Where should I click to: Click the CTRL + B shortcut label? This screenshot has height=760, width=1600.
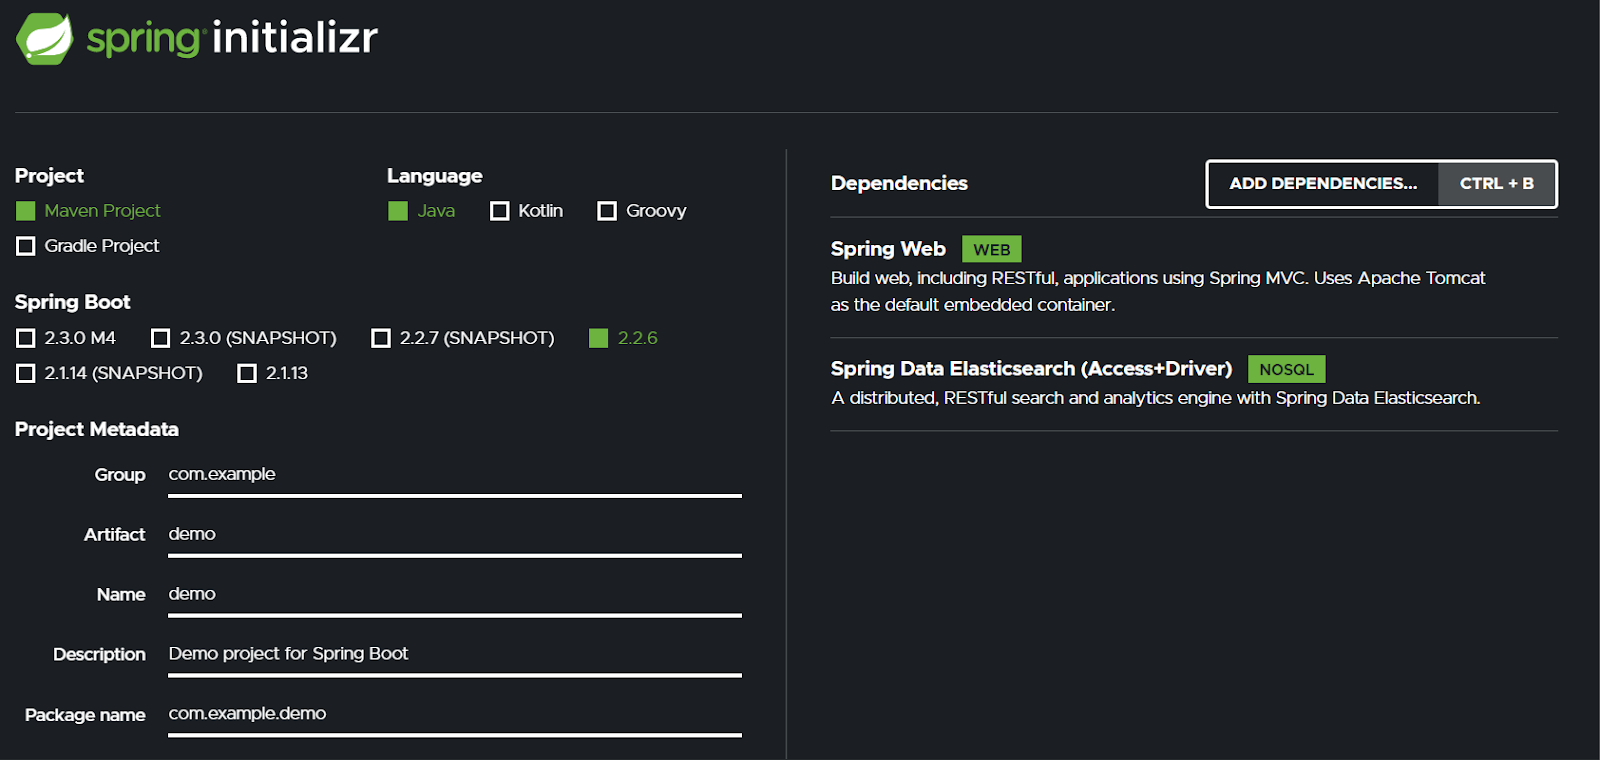(1497, 184)
